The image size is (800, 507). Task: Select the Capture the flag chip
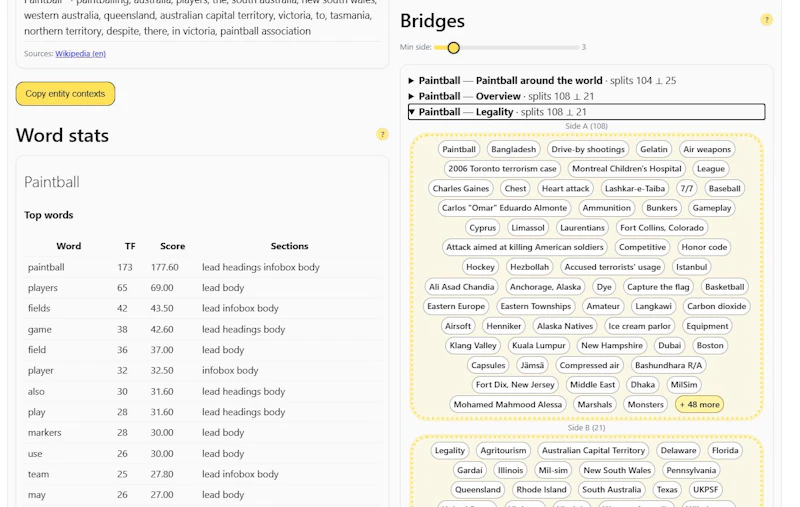(x=658, y=287)
